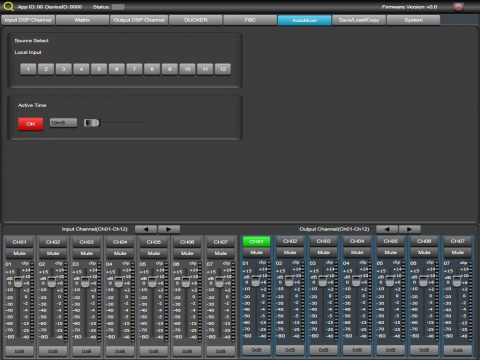The height and width of the screenshot is (360, 480).
Task: Click the Active Time slider handle
Action: pos(92,123)
